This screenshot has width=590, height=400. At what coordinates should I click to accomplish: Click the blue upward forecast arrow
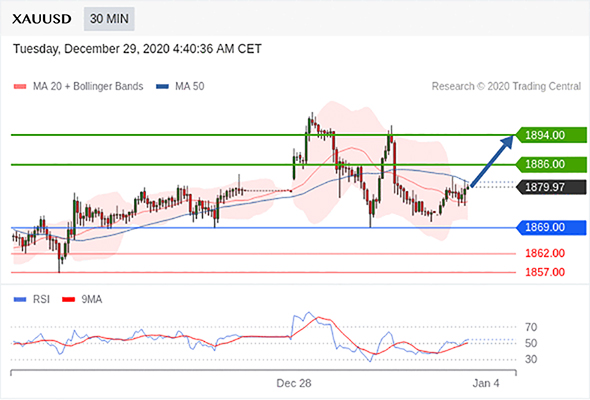point(492,161)
